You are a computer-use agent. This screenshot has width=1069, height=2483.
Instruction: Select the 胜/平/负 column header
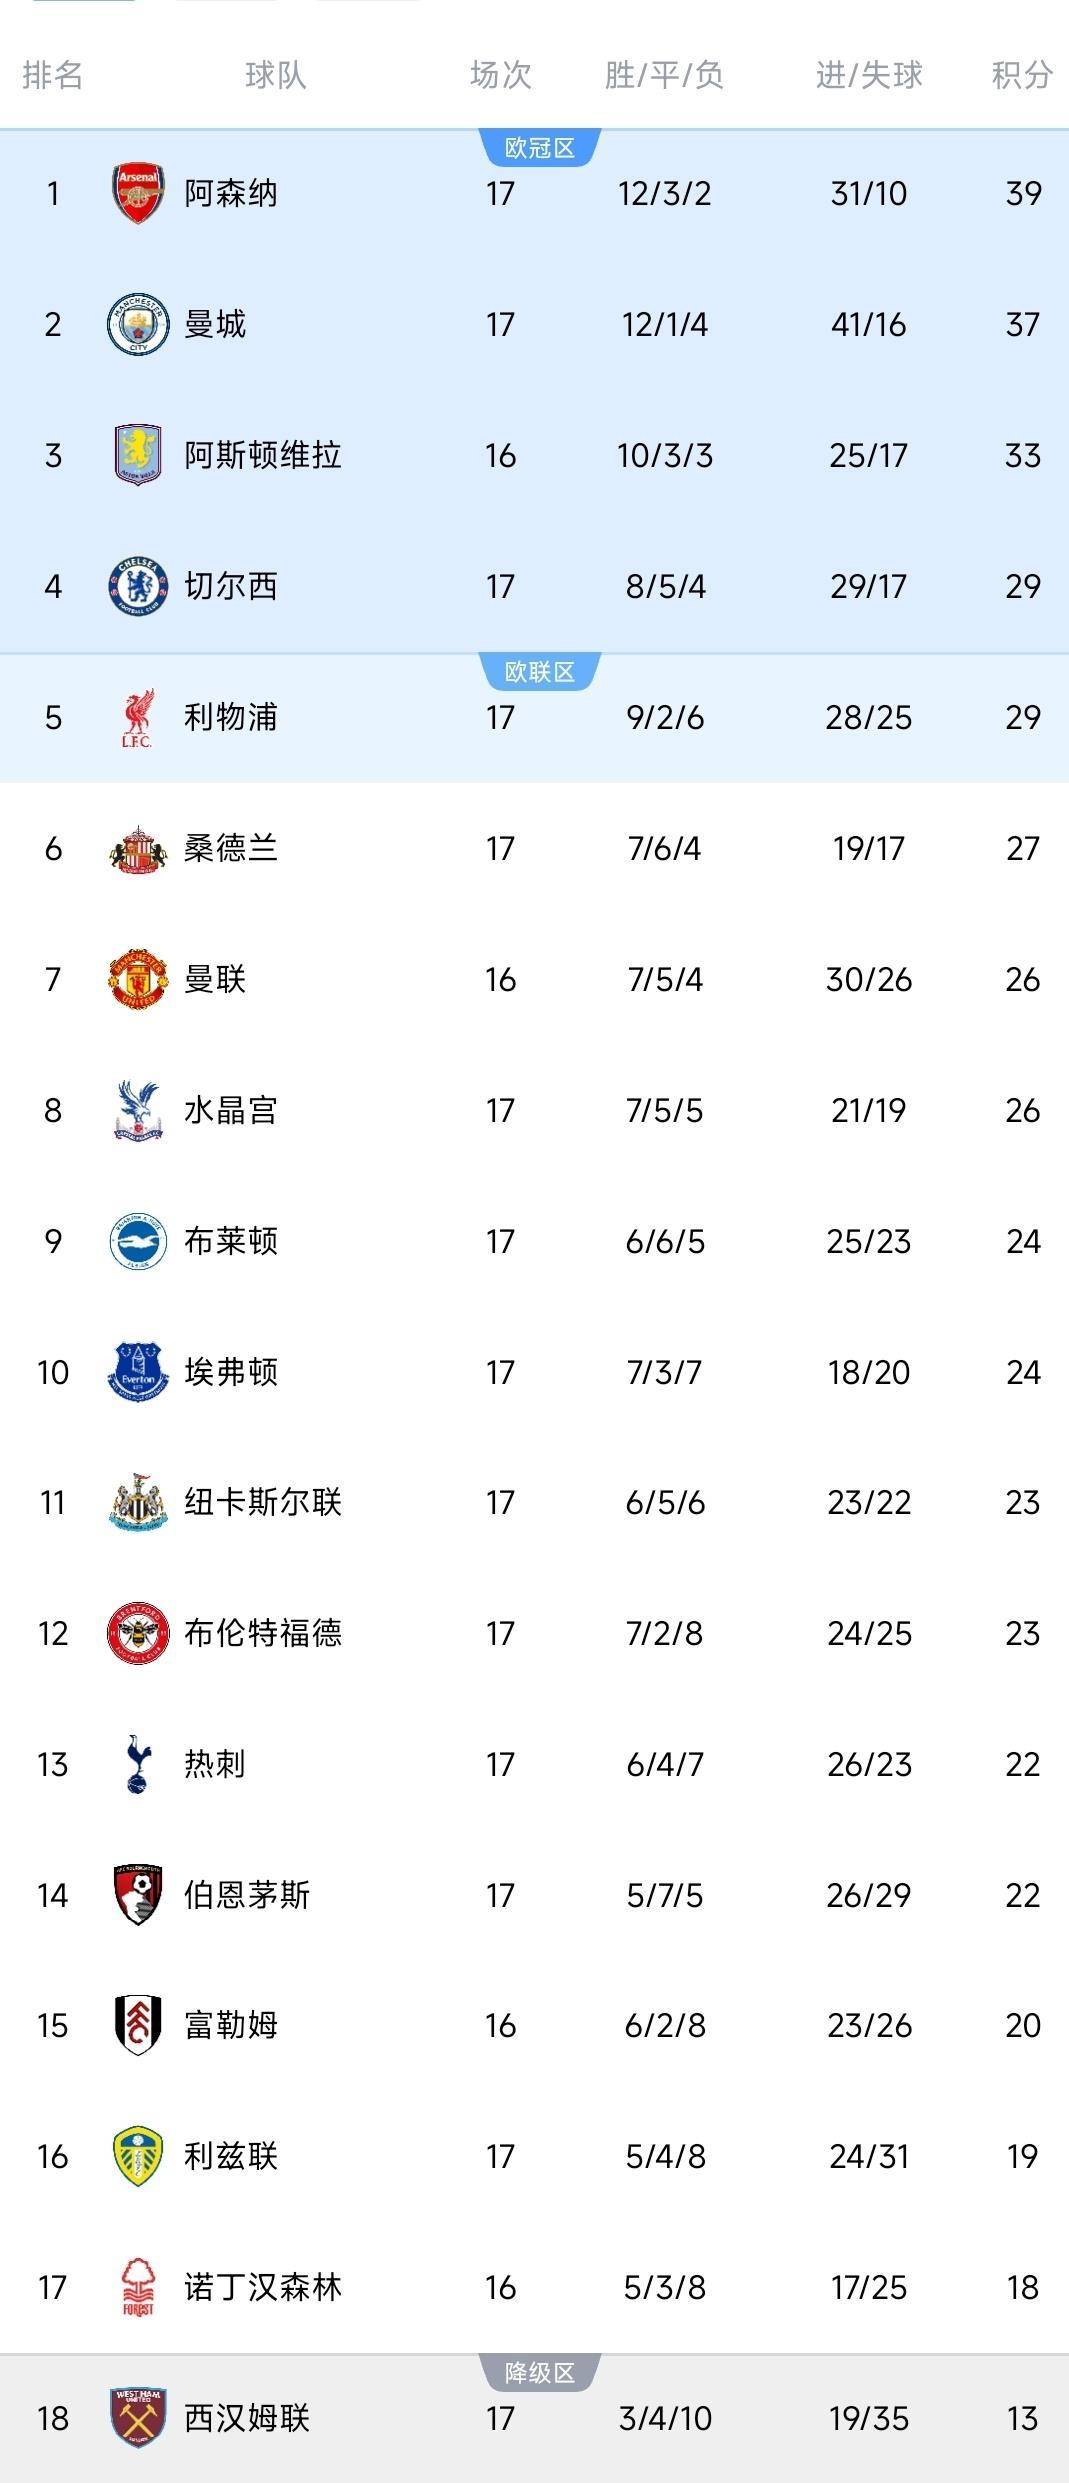tap(664, 75)
